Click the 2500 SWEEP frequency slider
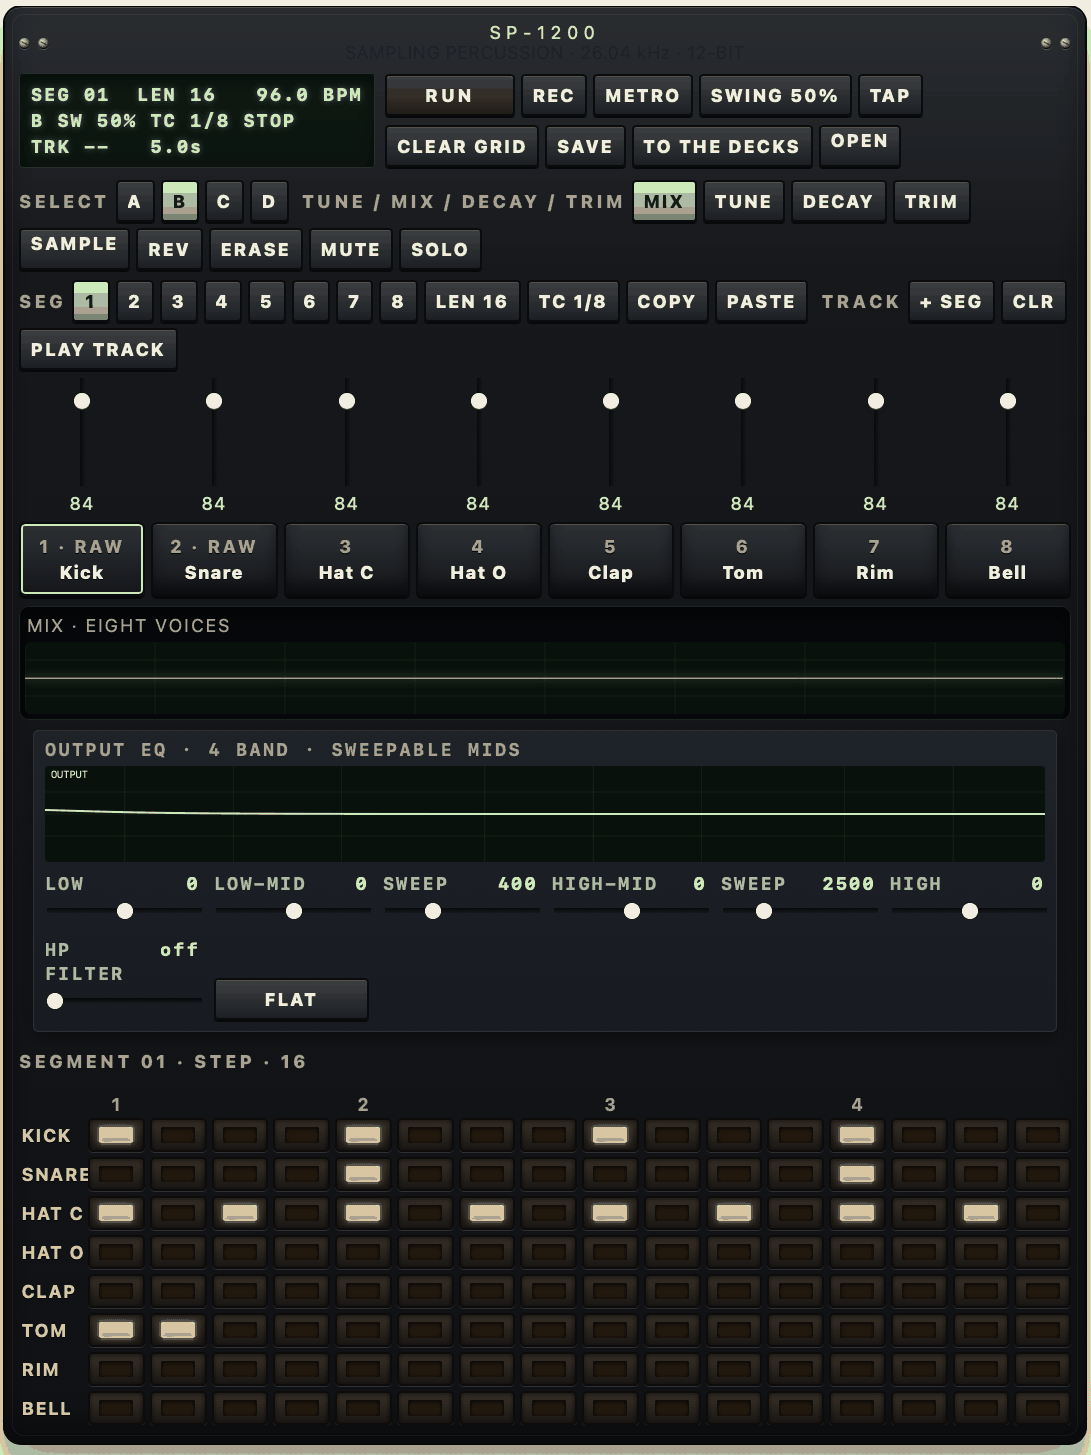 point(800,911)
